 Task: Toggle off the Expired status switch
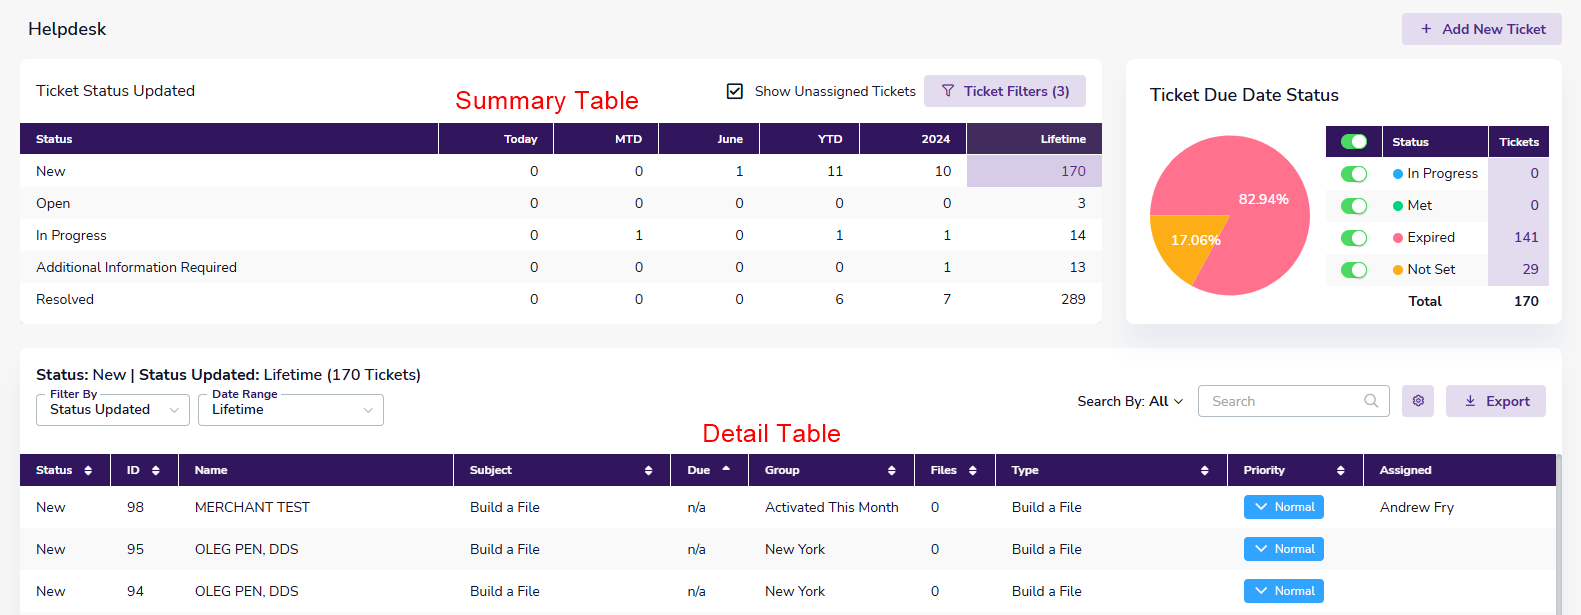[1353, 238]
